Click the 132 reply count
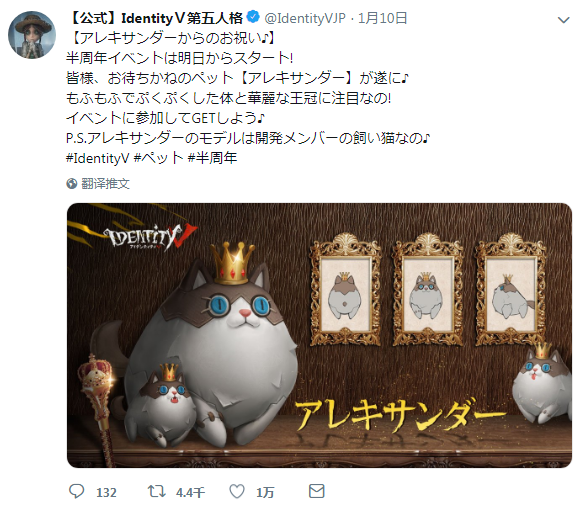Viewport: 580px width, 505px height. tap(107, 492)
